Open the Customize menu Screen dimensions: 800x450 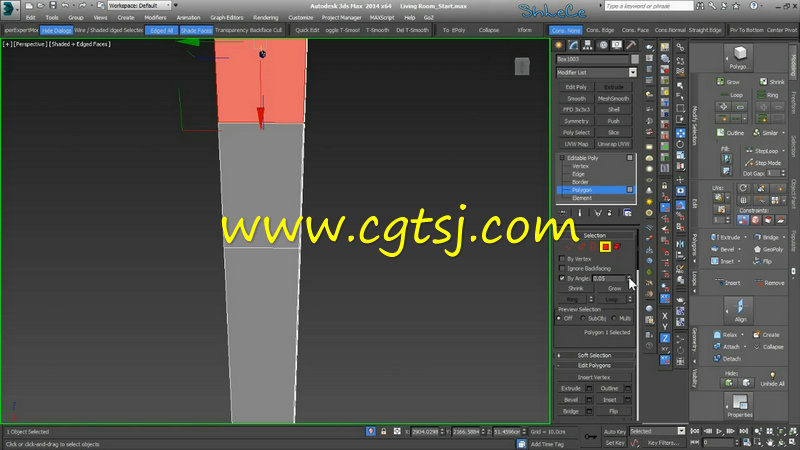301,17
